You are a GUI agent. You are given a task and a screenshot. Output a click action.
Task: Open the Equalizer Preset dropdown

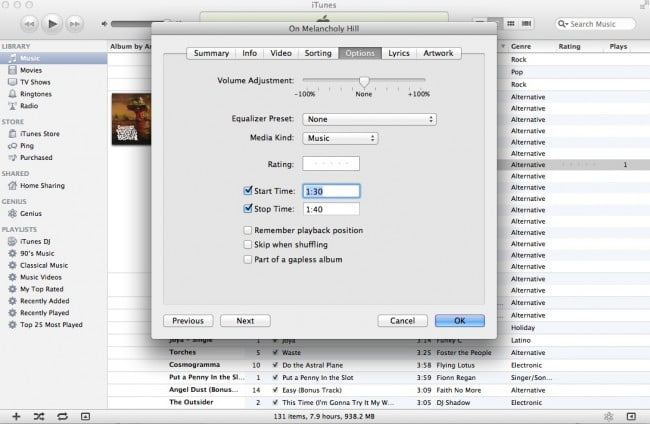pyautogui.click(x=369, y=119)
